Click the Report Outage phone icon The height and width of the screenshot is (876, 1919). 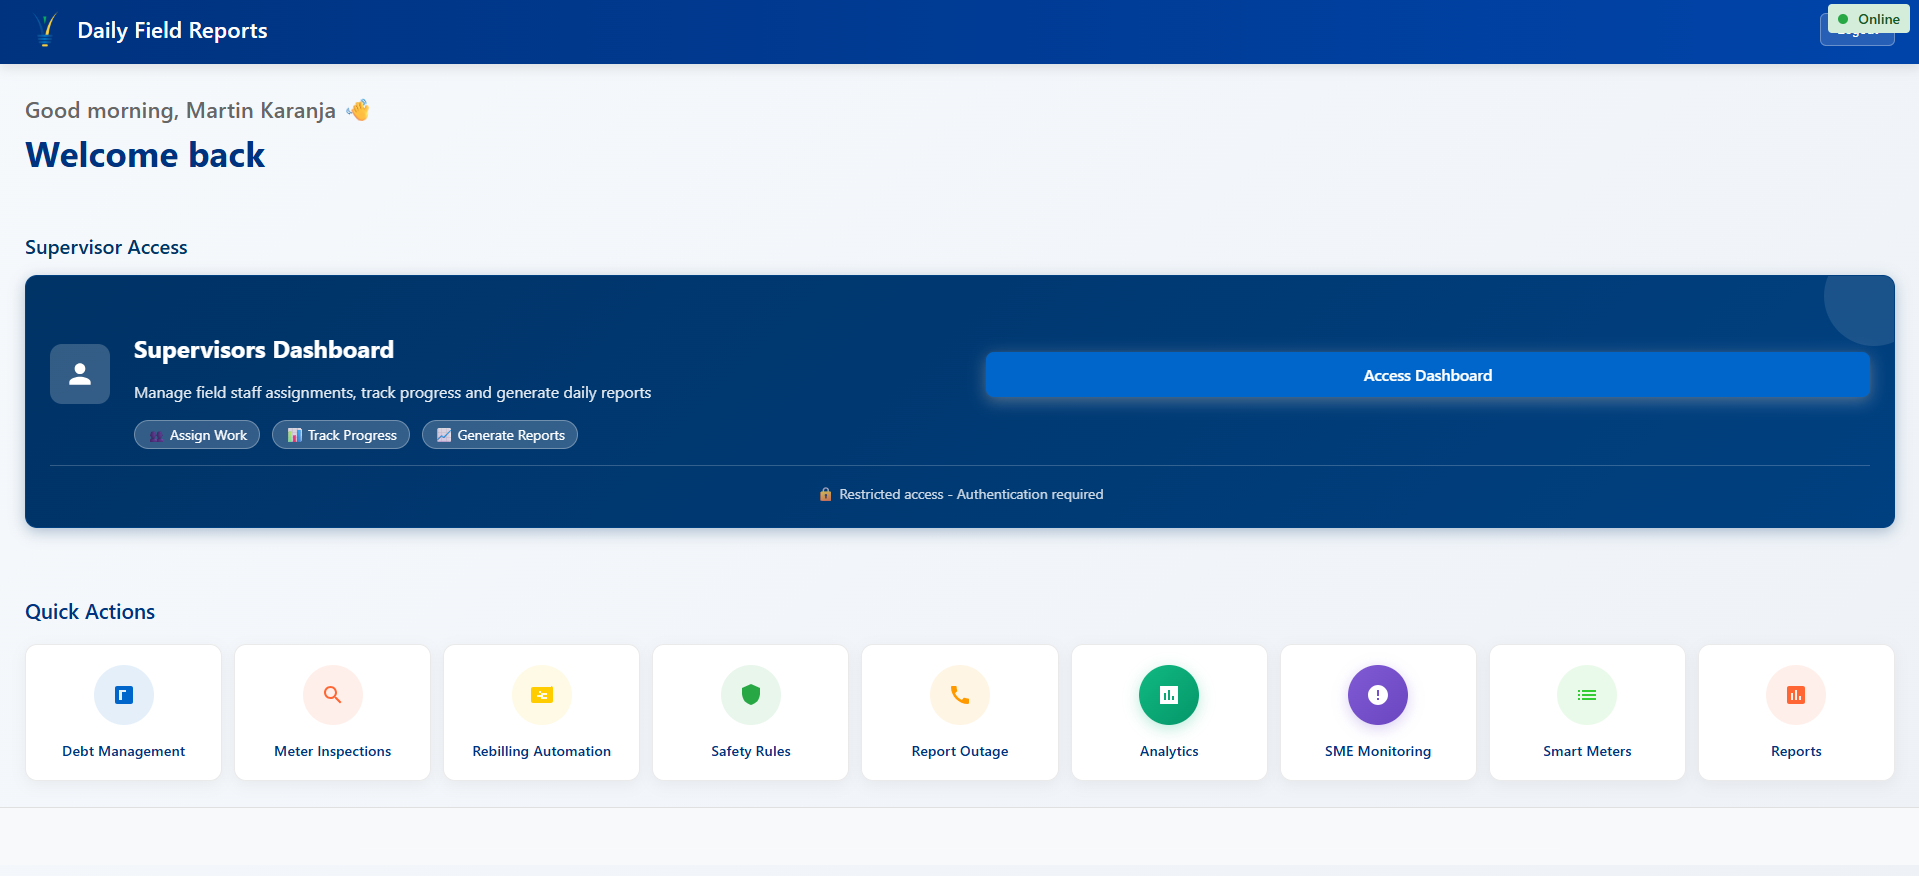click(960, 695)
